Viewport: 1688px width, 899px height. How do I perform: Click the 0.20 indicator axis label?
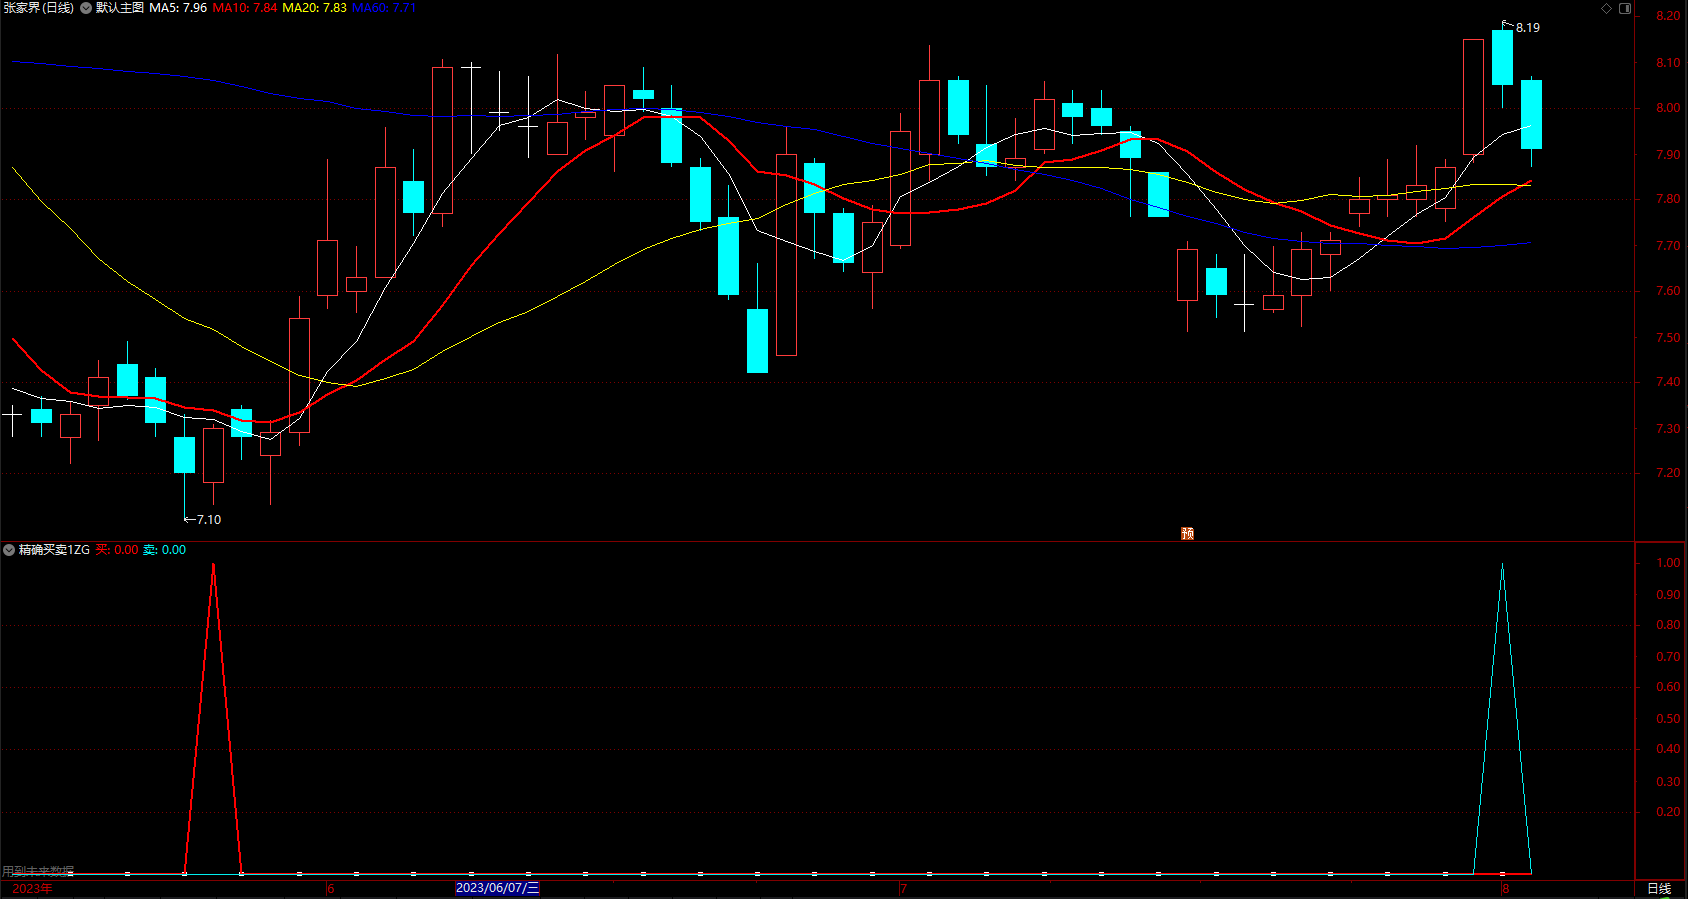[x=1668, y=812]
